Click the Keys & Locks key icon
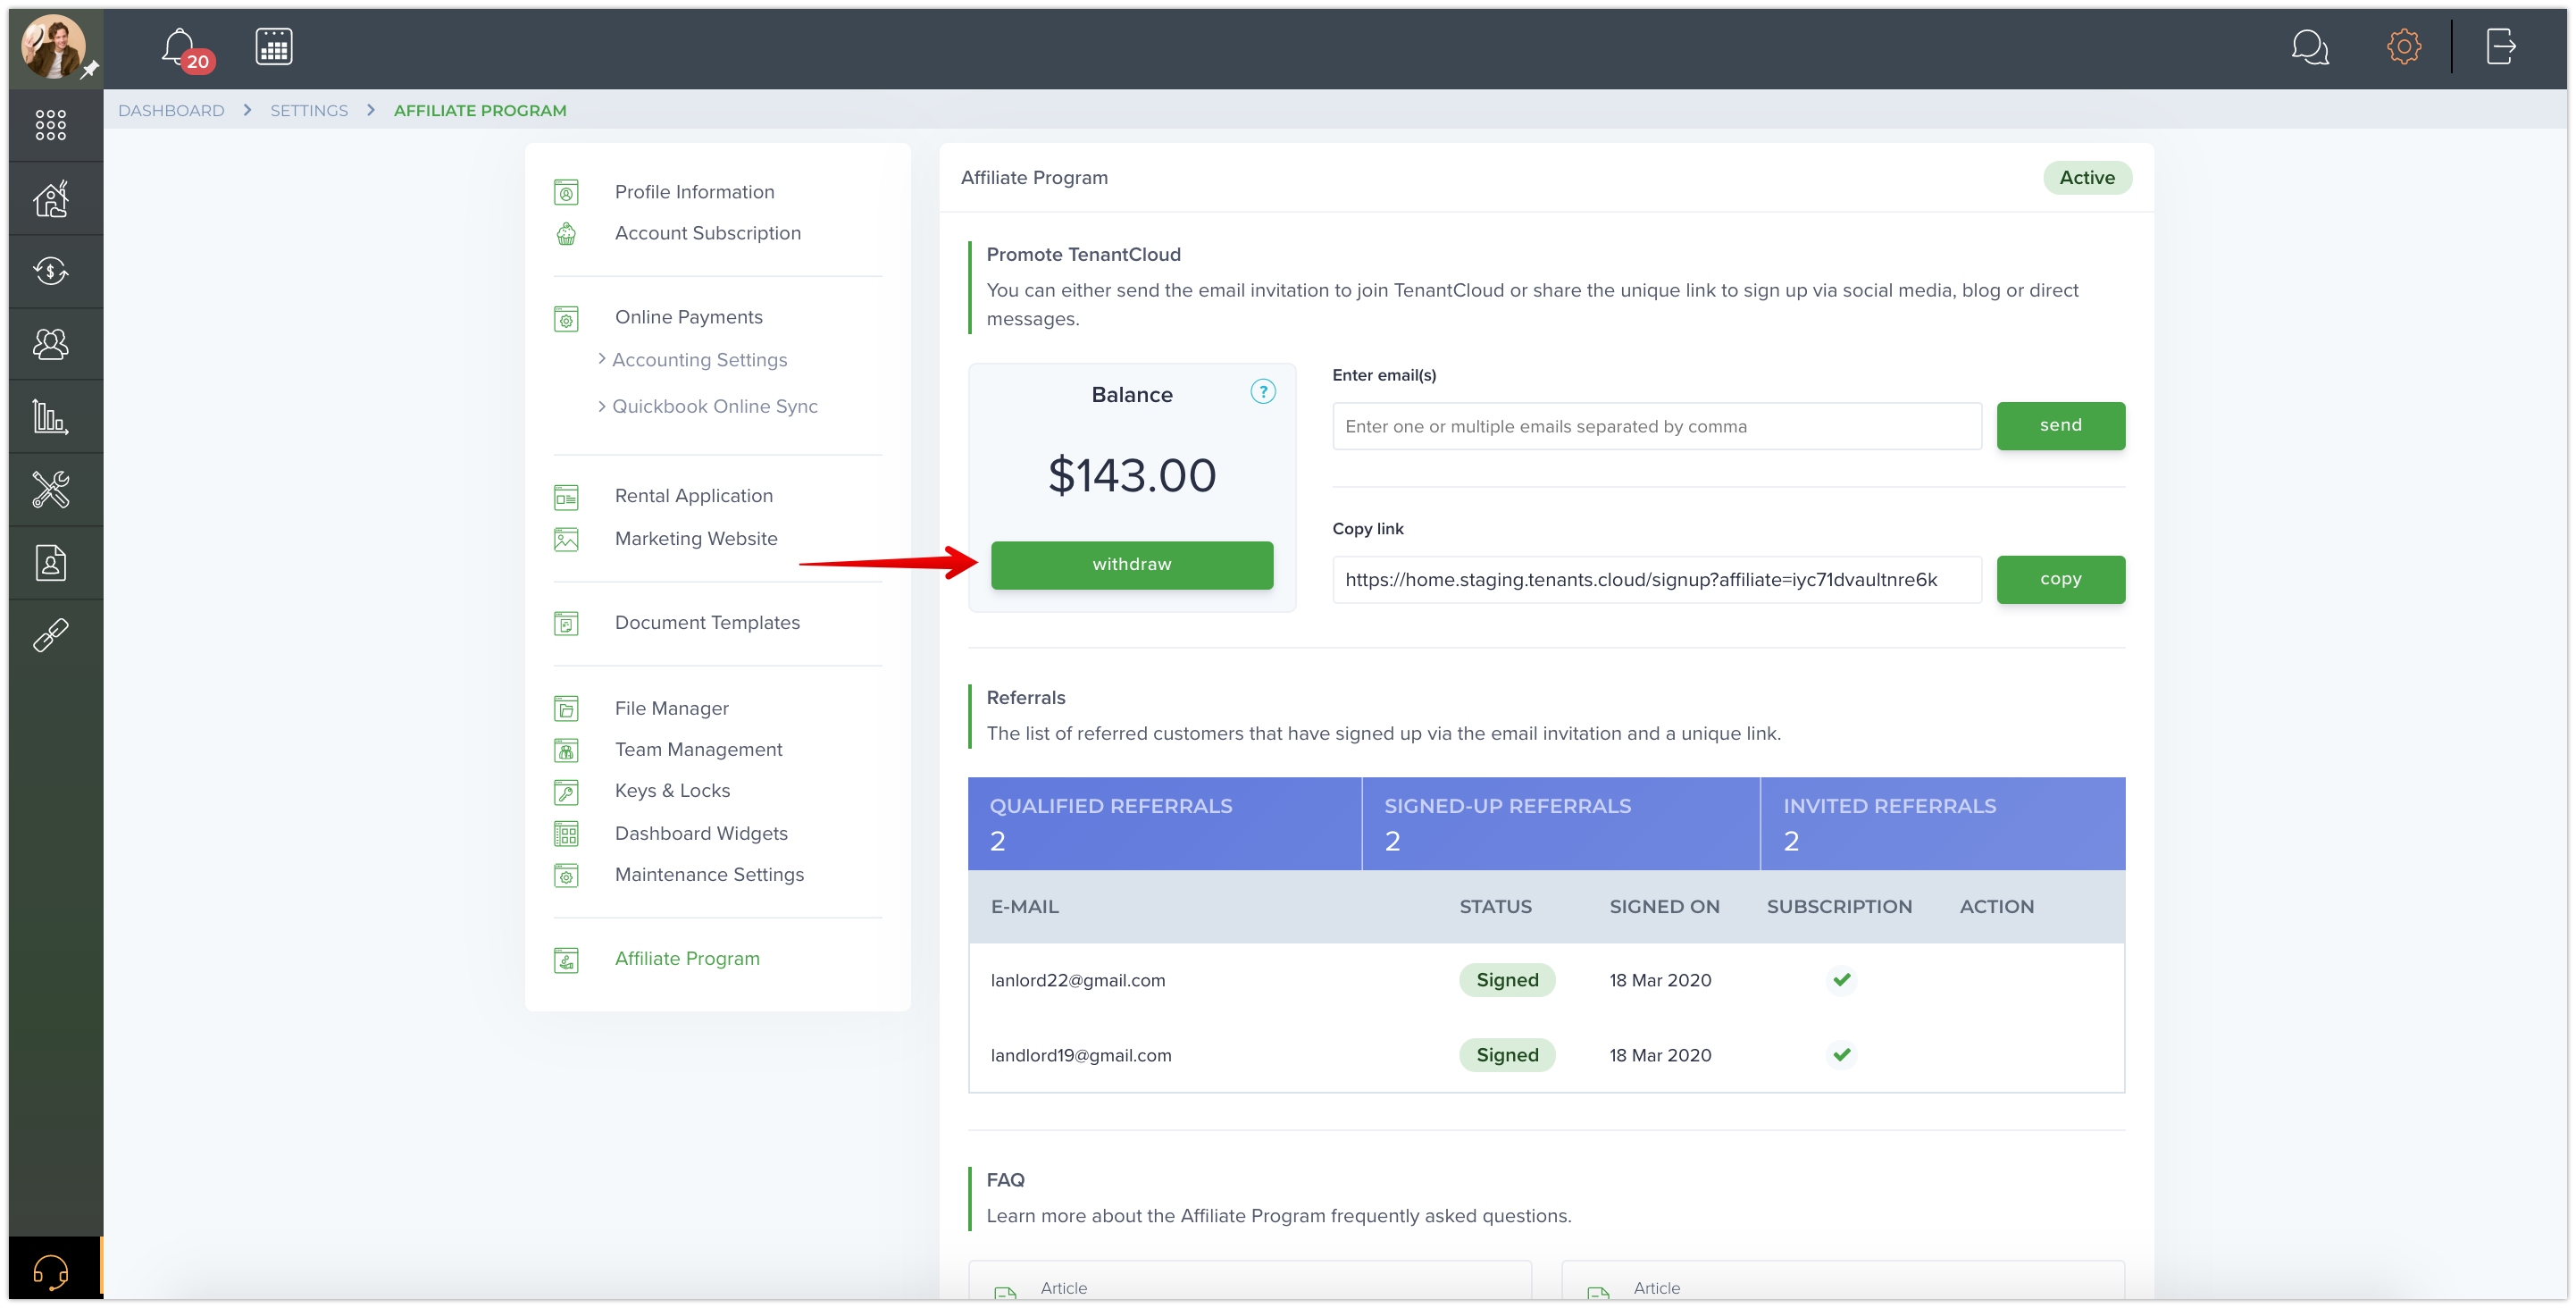The height and width of the screenshot is (1308, 2576). 566,792
